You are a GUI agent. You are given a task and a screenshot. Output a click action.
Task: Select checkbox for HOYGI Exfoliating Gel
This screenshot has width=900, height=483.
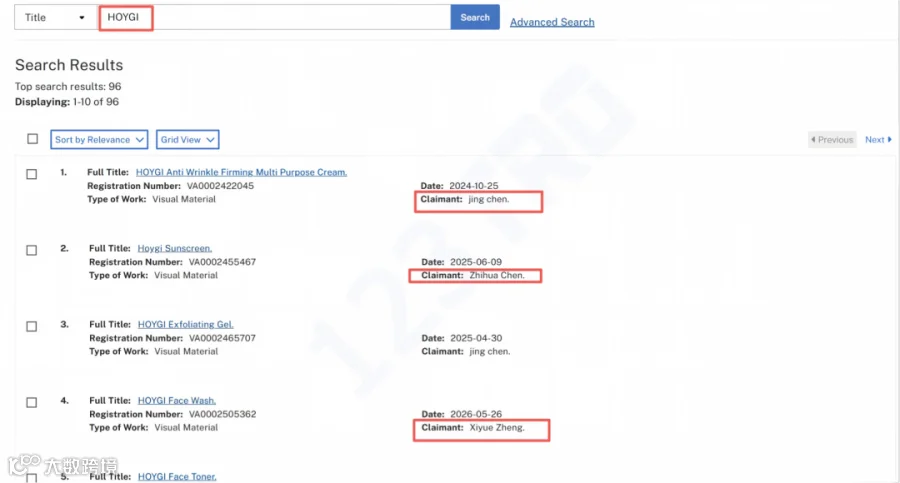click(x=32, y=326)
